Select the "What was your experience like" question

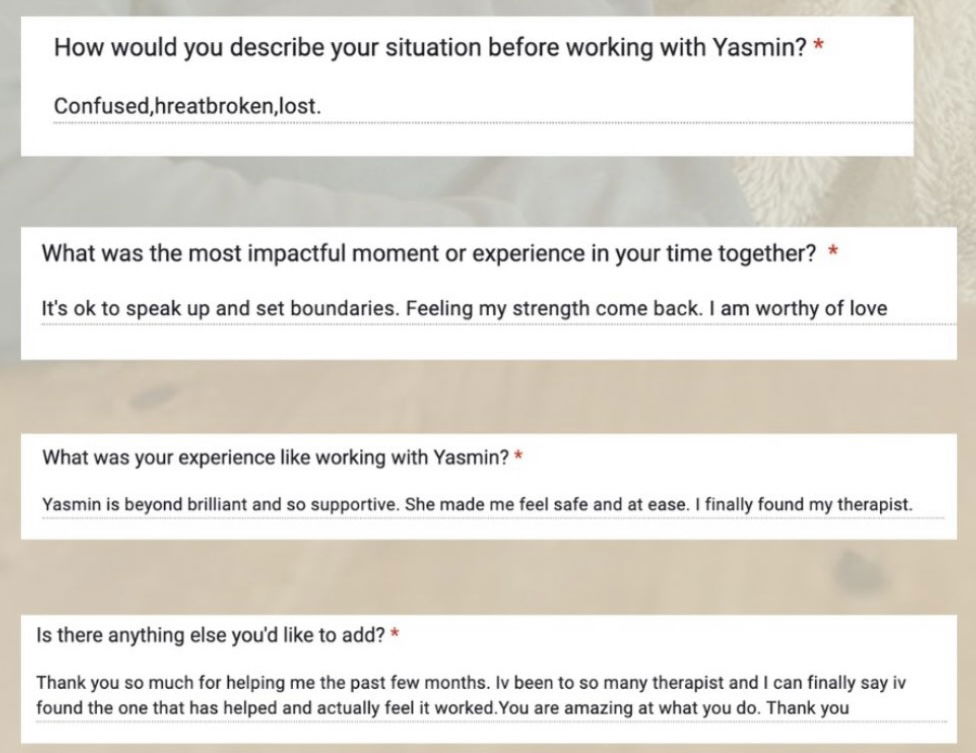276,458
